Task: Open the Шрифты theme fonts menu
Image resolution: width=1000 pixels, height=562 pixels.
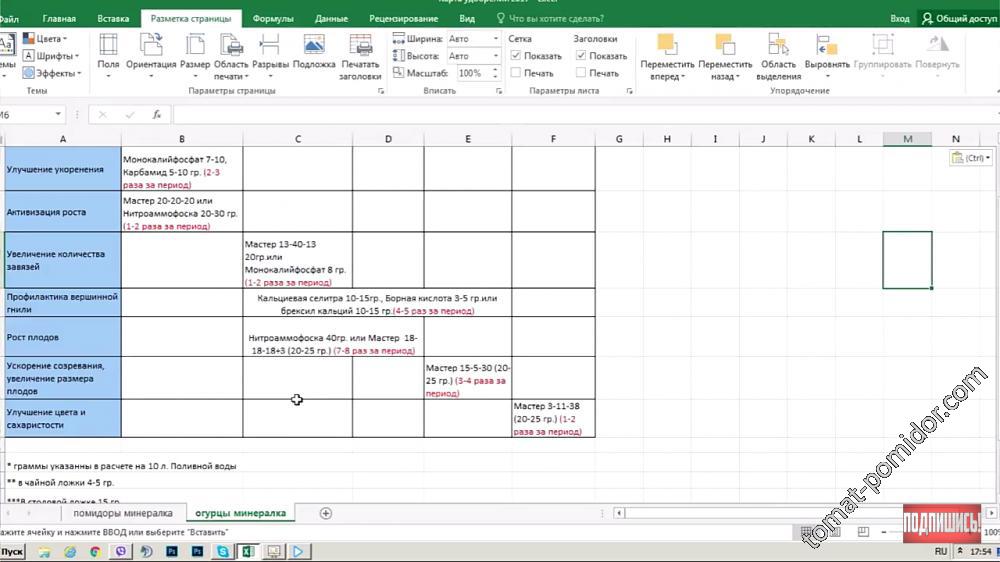Action: coord(51,56)
